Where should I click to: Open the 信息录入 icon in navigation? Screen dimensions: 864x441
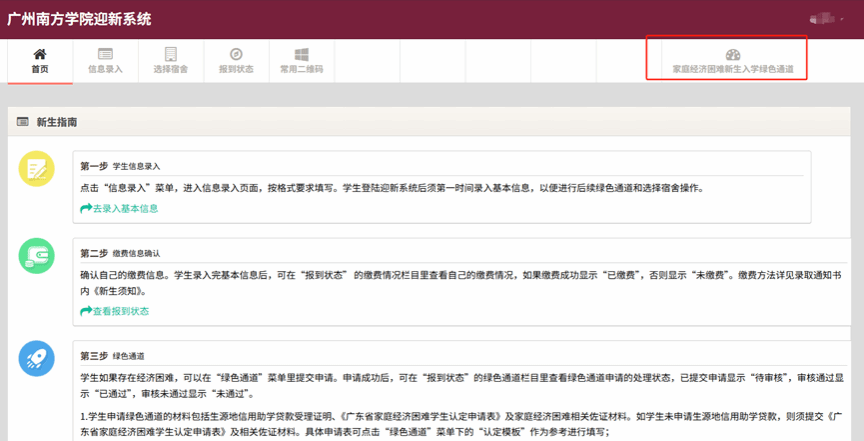pyautogui.click(x=105, y=54)
